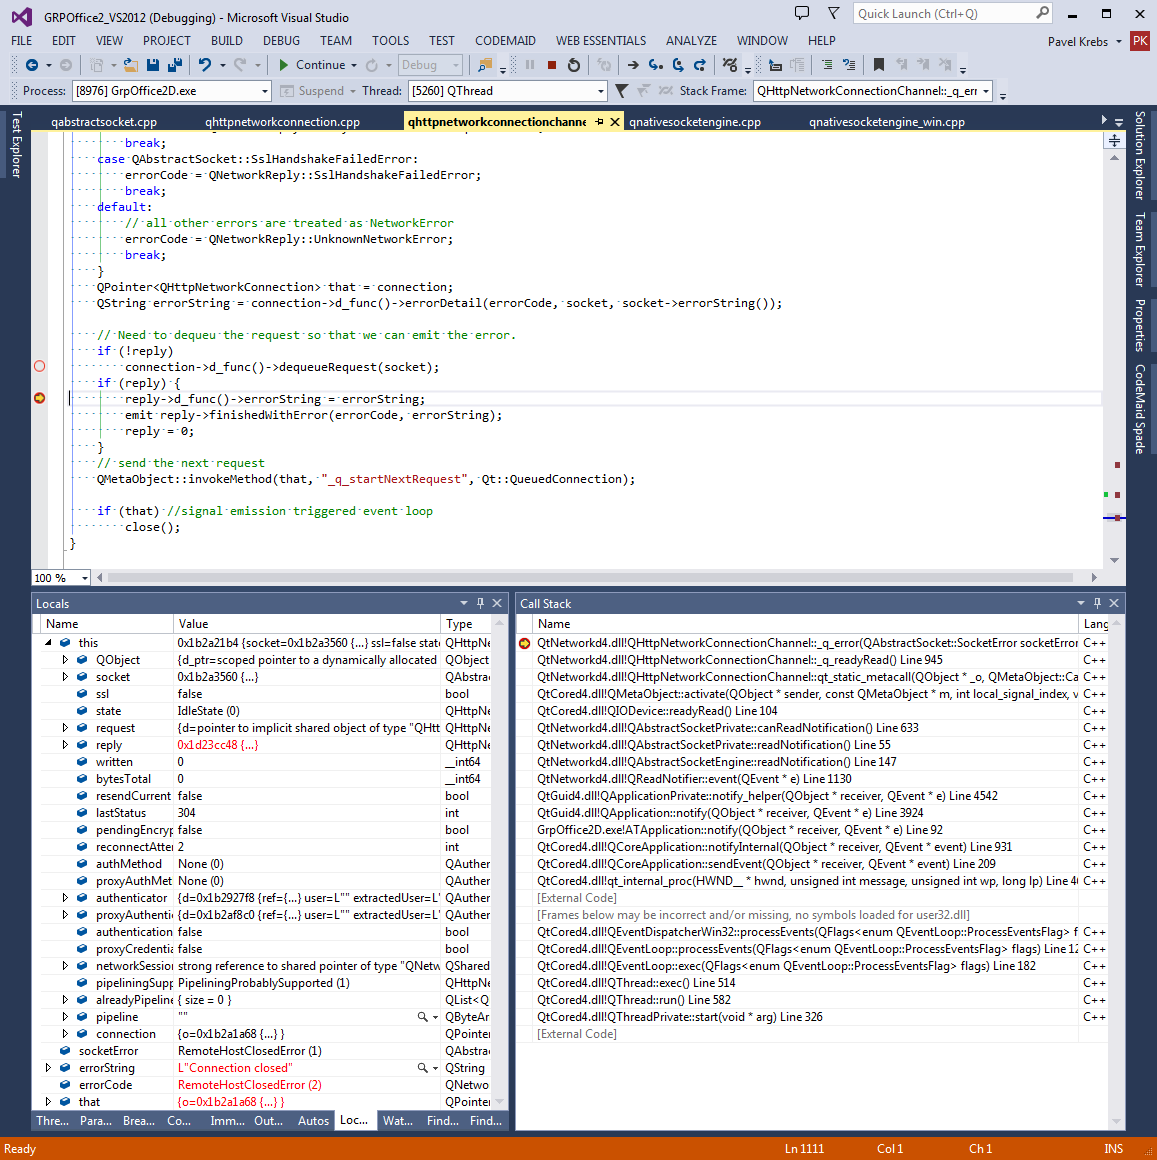Switch to the qabstractsocket.cpp tab
Viewport: 1157px width, 1160px height.
(x=104, y=122)
